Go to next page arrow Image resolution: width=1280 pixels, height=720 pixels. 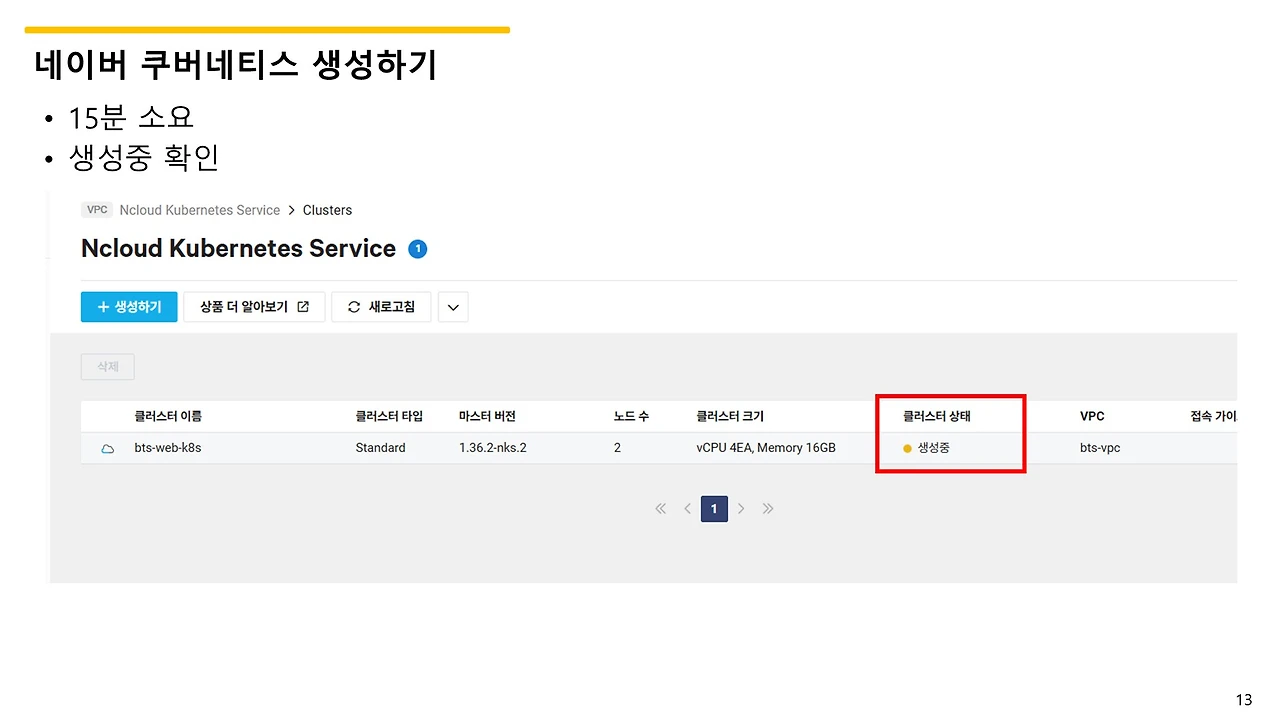(741, 509)
